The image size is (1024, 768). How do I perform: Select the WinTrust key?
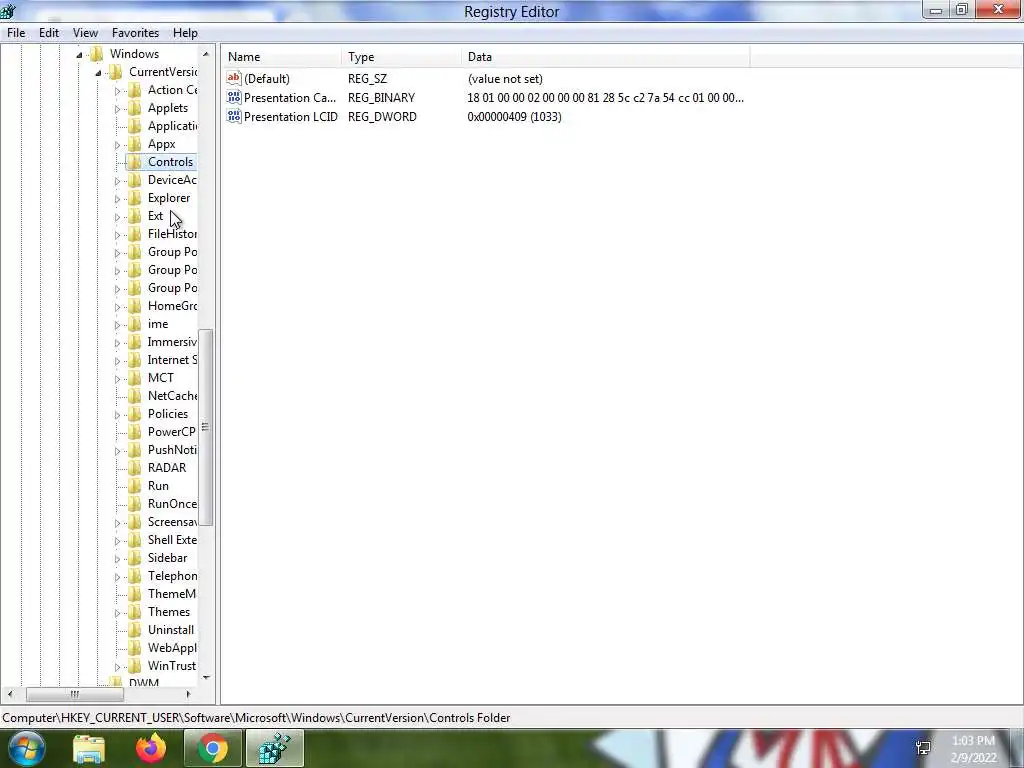[x=172, y=665]
